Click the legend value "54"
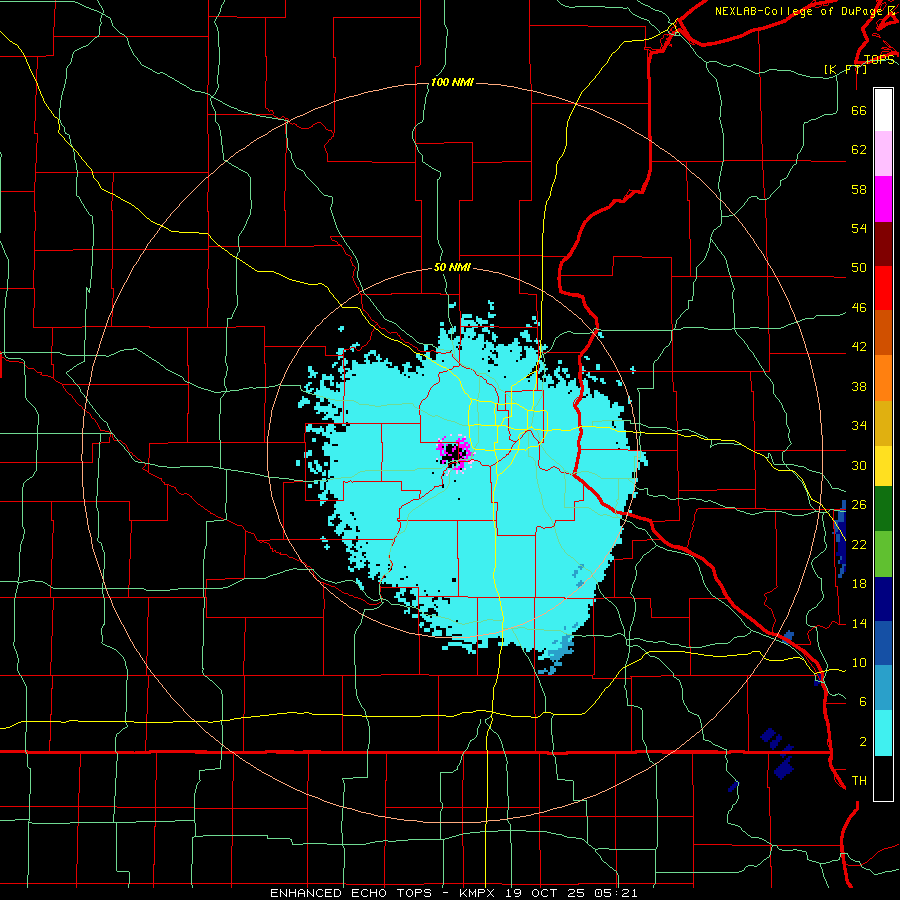 [x=859, y=228]
